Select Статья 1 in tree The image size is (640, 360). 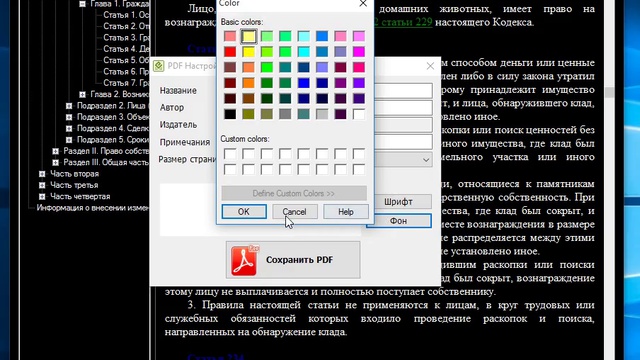(x=126, y=15)
